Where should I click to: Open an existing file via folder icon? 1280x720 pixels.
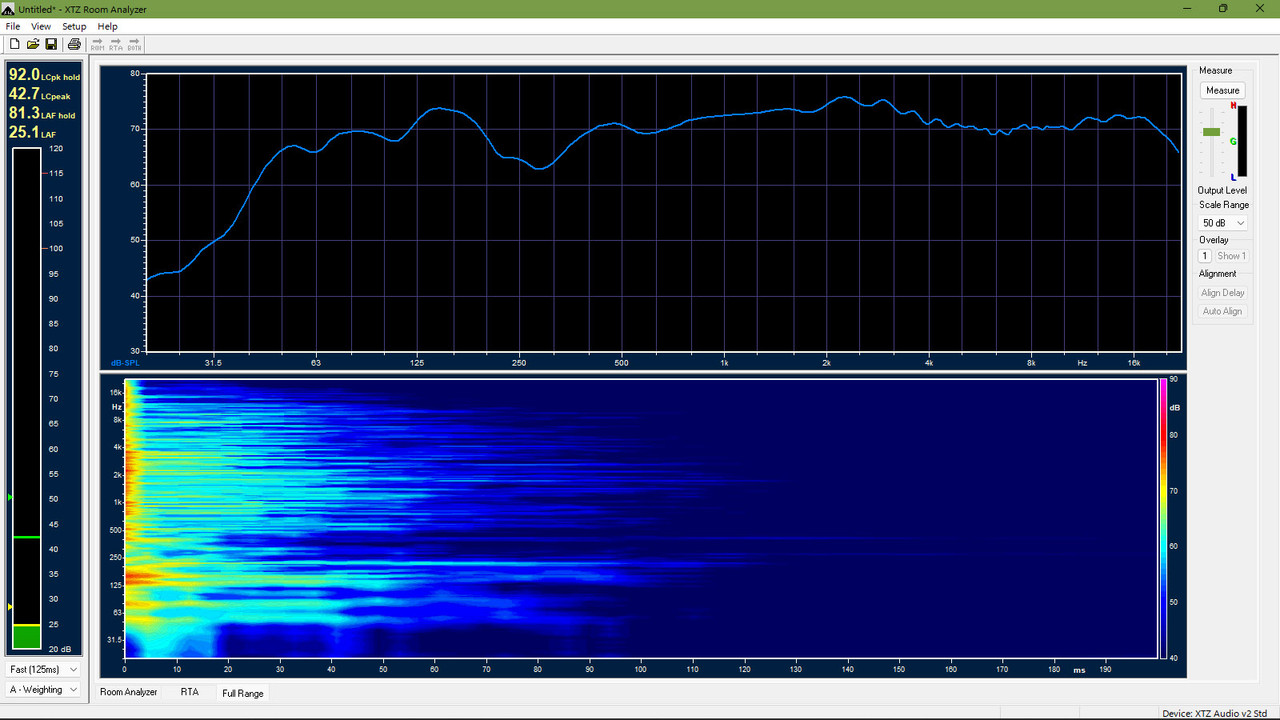[33, 44]
